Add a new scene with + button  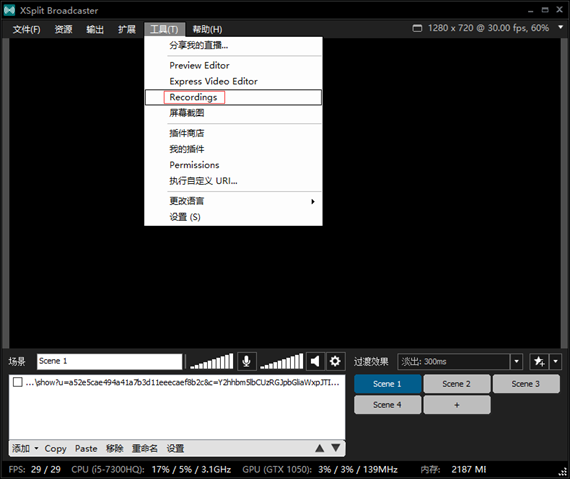(x=457, y=405)
